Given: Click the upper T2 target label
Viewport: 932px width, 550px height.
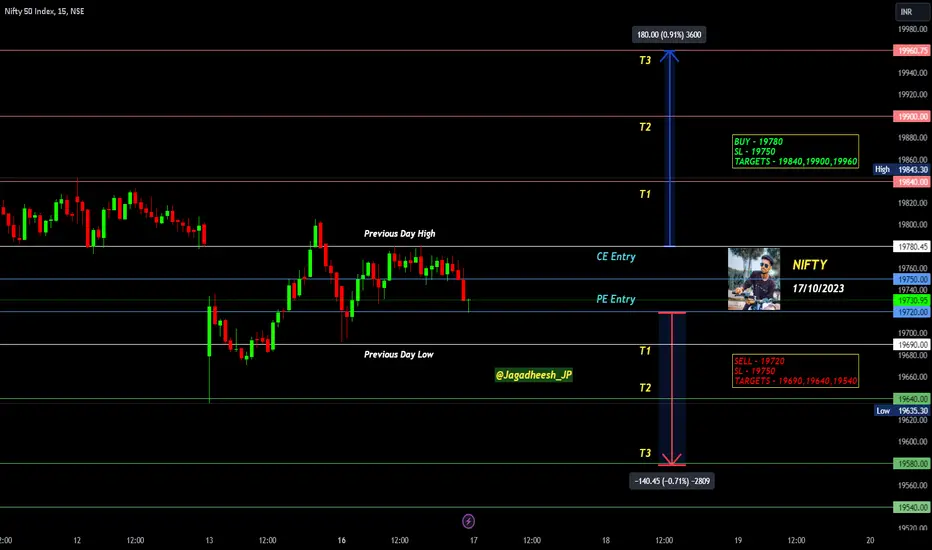Looking at the screenshot, I should coord(645,127).
